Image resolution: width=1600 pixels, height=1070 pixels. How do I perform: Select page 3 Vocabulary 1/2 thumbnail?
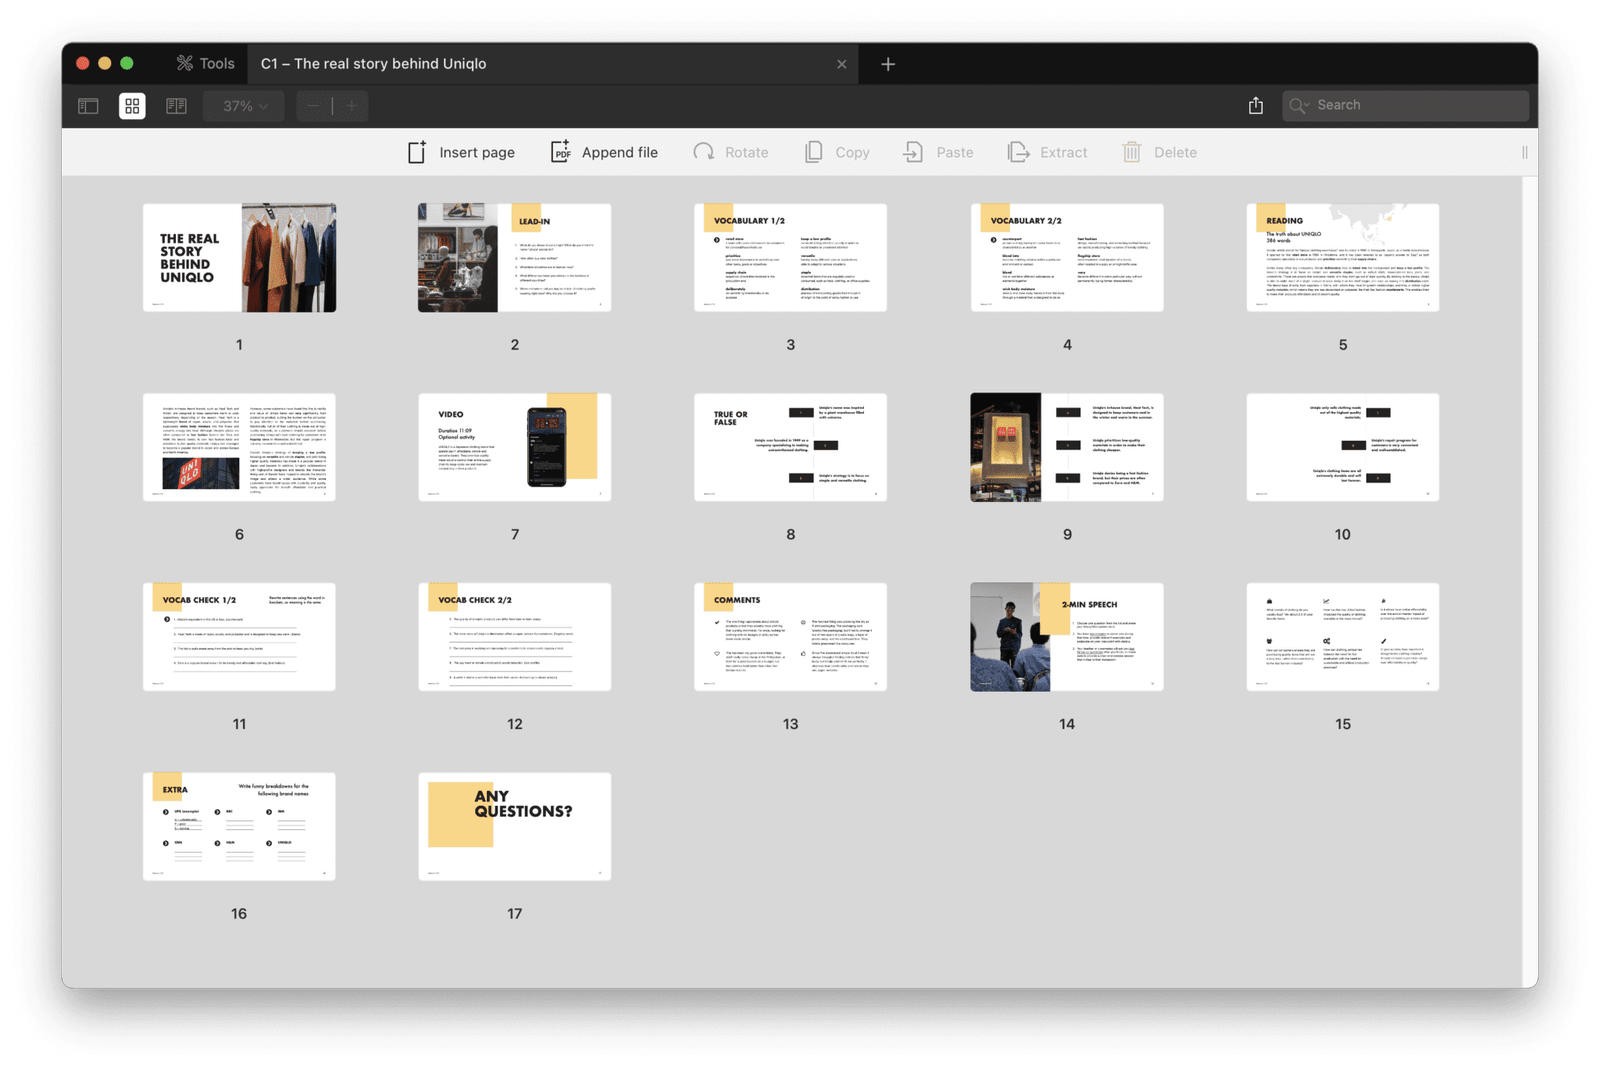pos(790,258)
